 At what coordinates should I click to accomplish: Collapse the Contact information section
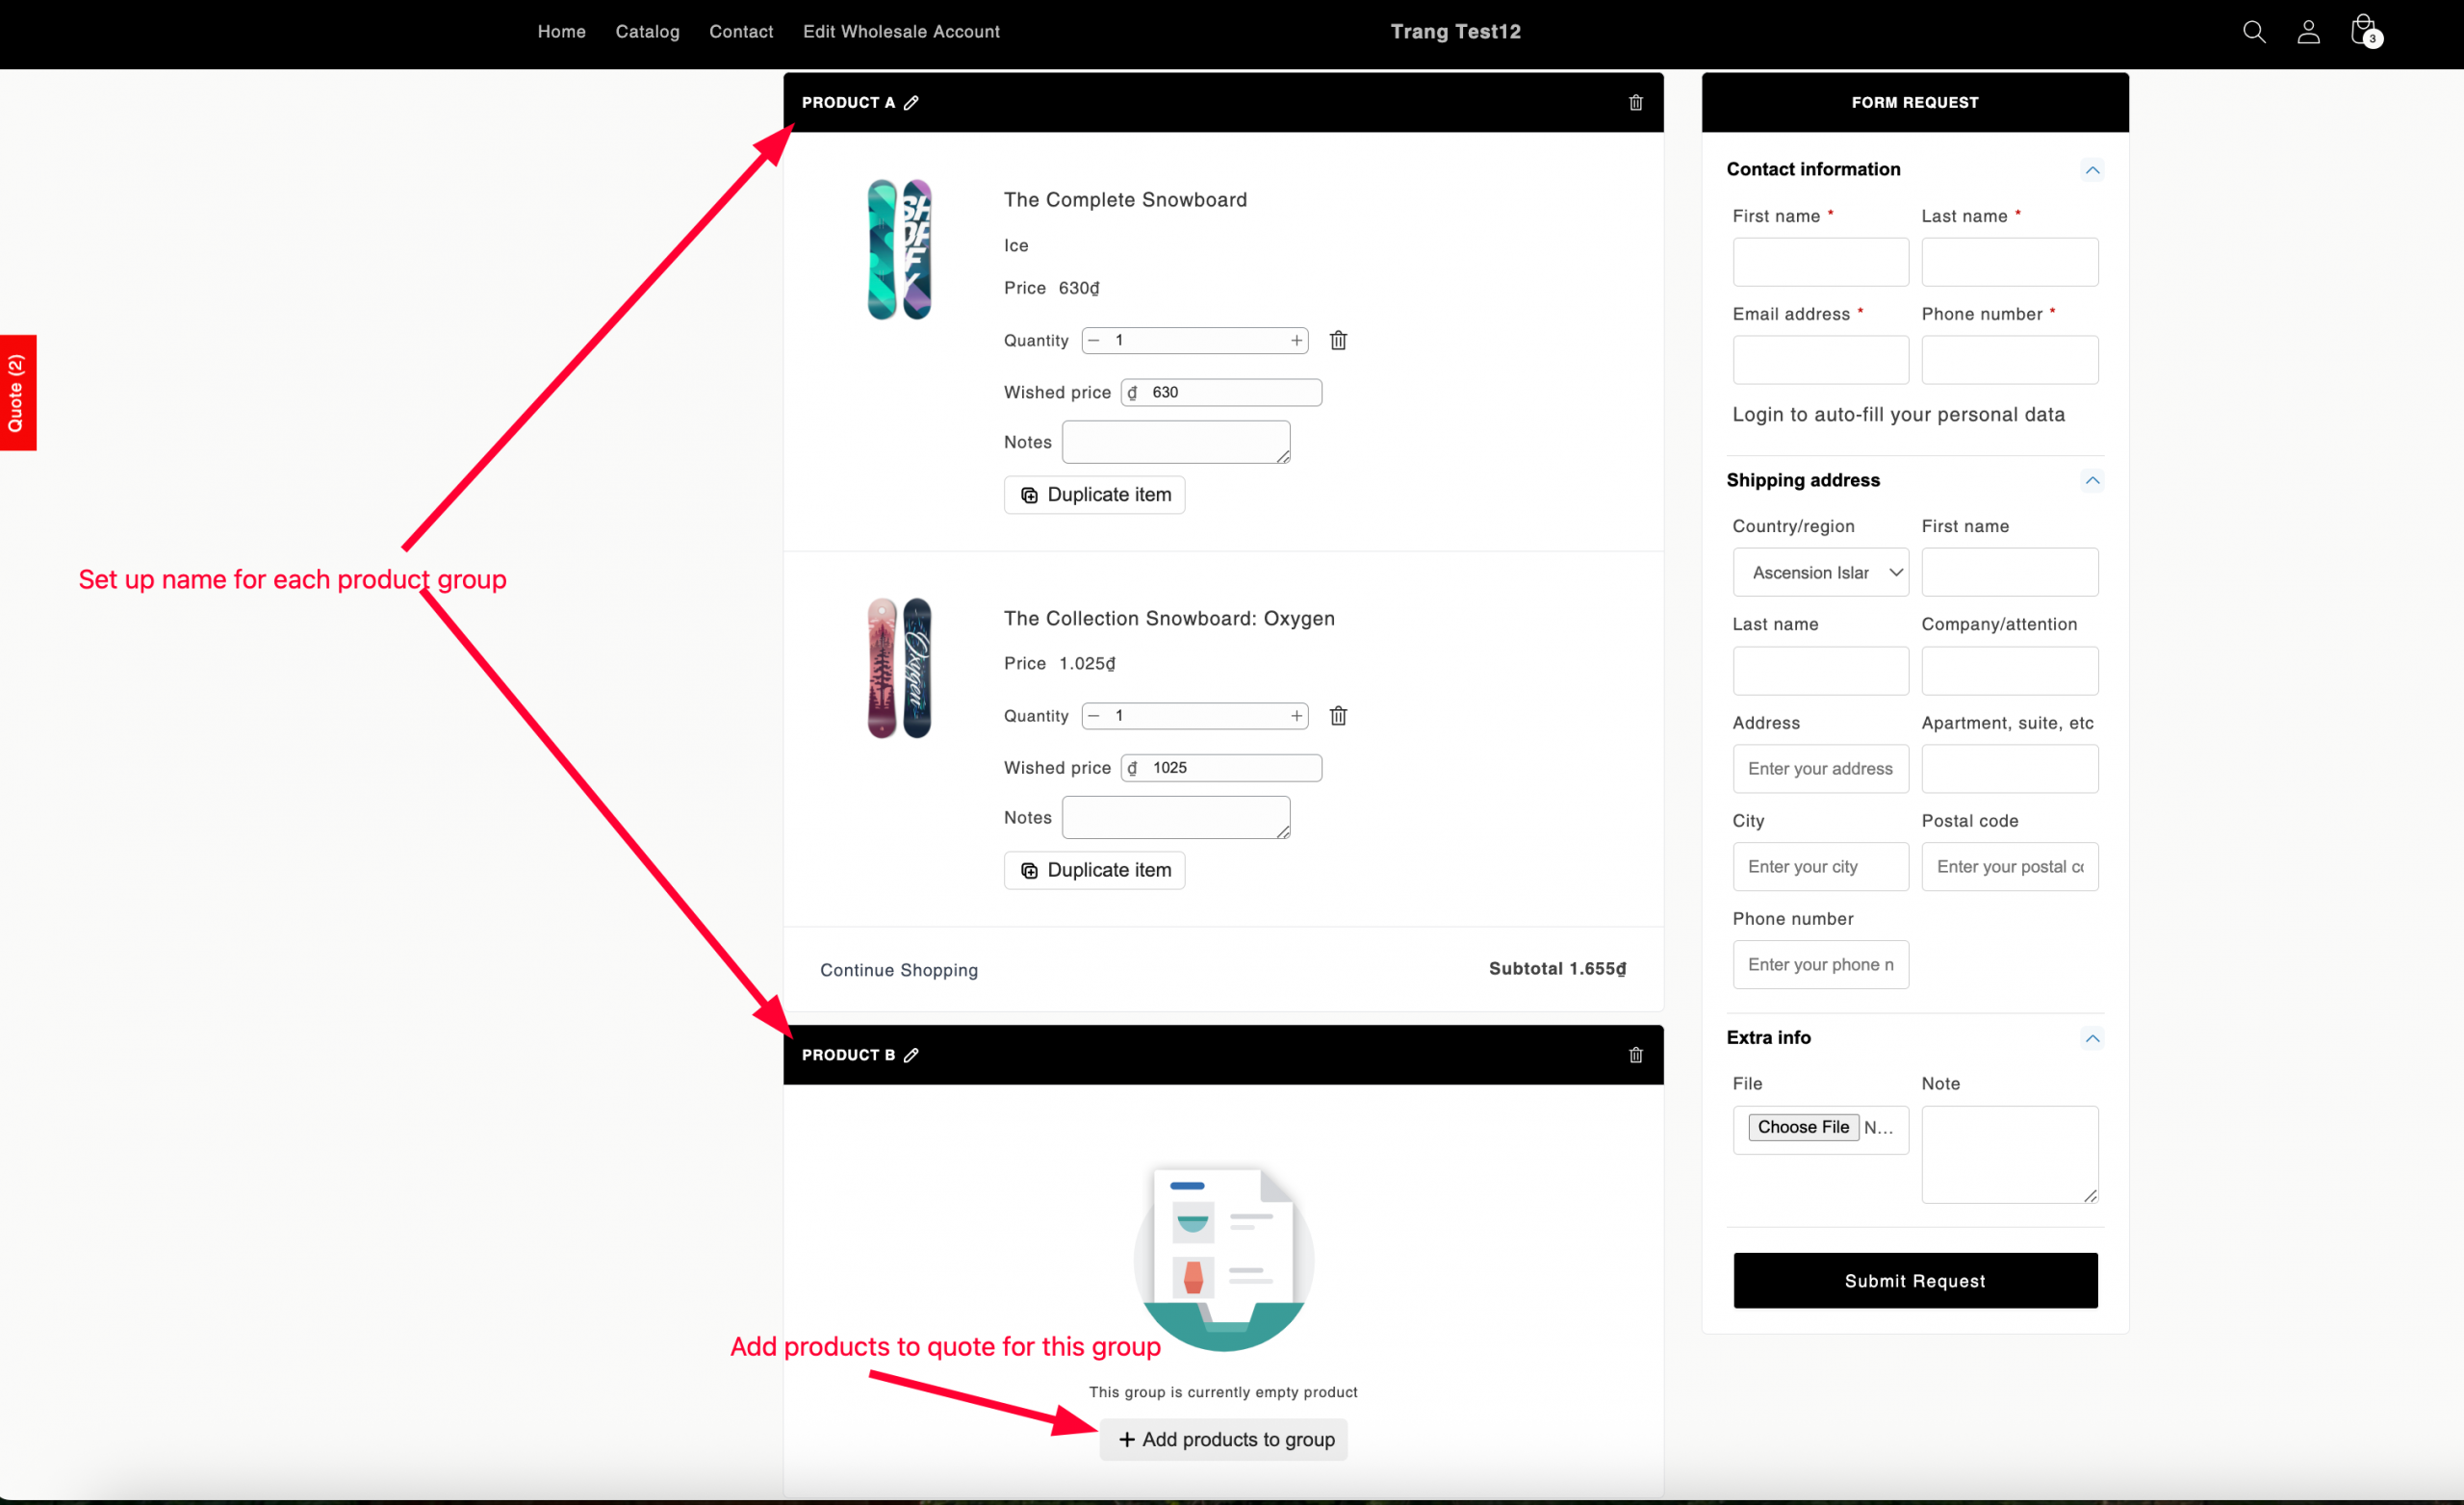pos(2092,170)
